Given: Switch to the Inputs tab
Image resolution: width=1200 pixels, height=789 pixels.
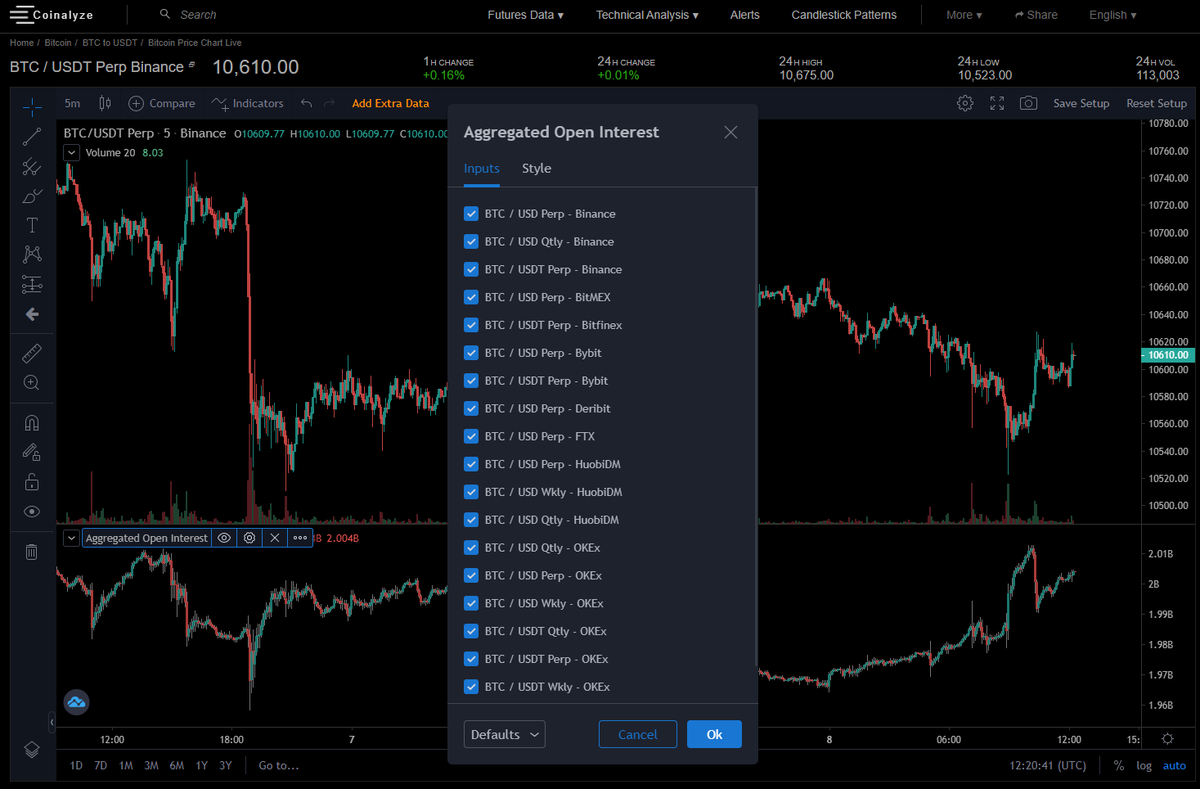Looking at the screenshot, I should tap(481, 168).
